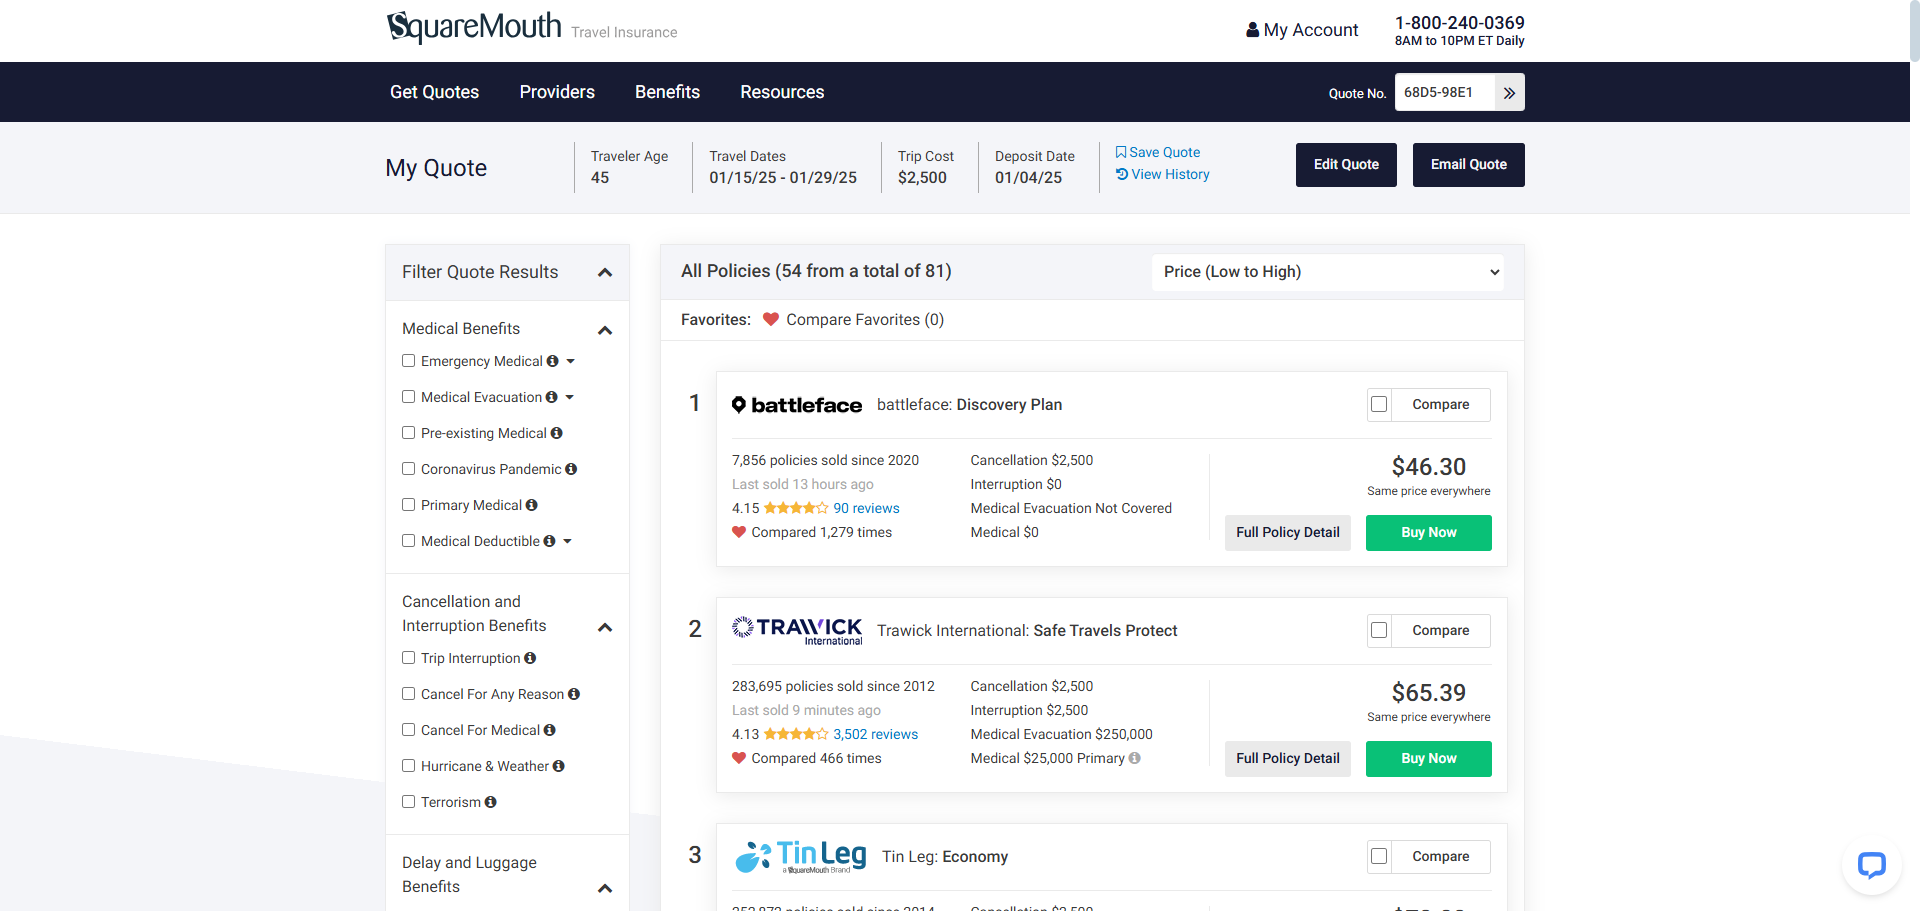The height and width of the screenshot is (911, 1920).
Task: Open the Resources menu
Action: click(x=782, y=92)
